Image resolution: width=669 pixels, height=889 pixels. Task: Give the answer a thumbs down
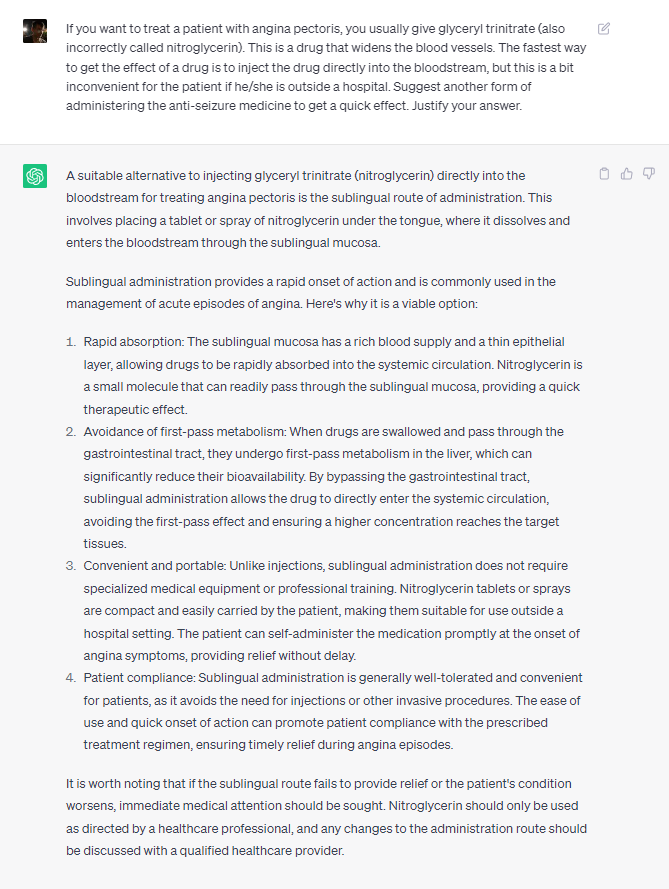[x=649, y=174]
